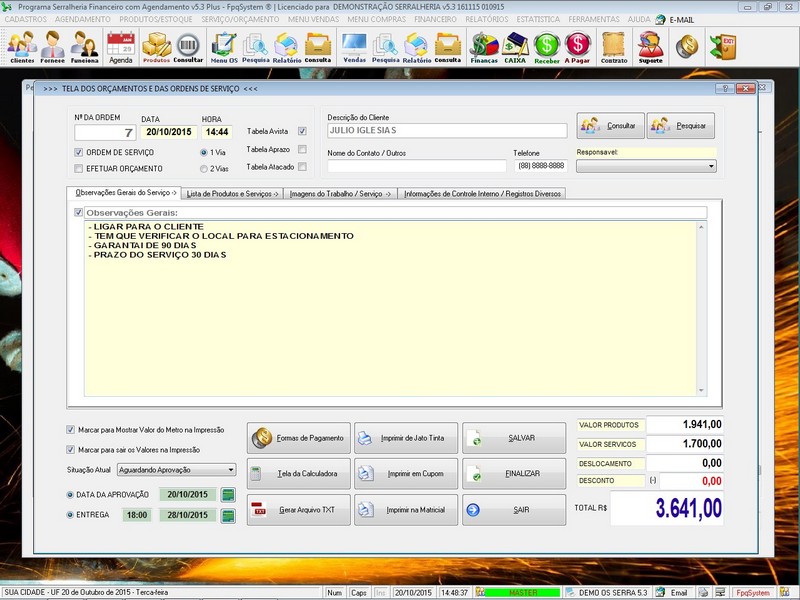800x600 pixels.
Task: Open the RELATÓRIOS menu
Action: pyautogui.click(x=487, y=19)
